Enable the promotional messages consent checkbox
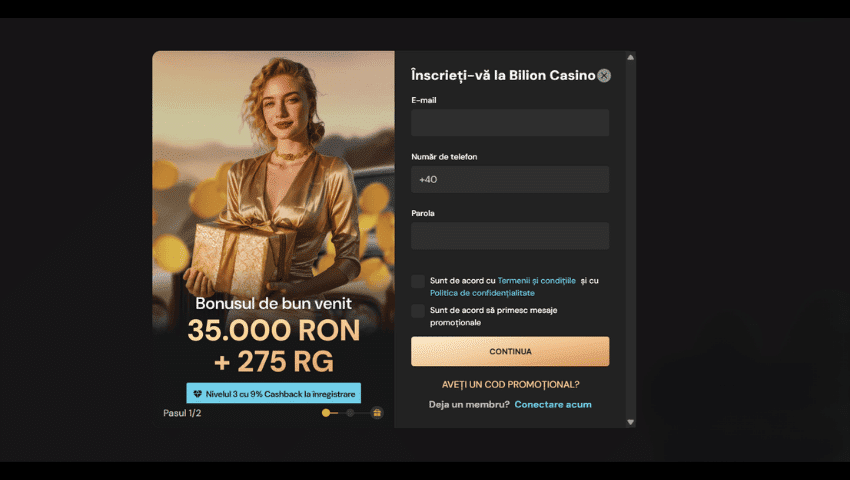 (418, 311)
